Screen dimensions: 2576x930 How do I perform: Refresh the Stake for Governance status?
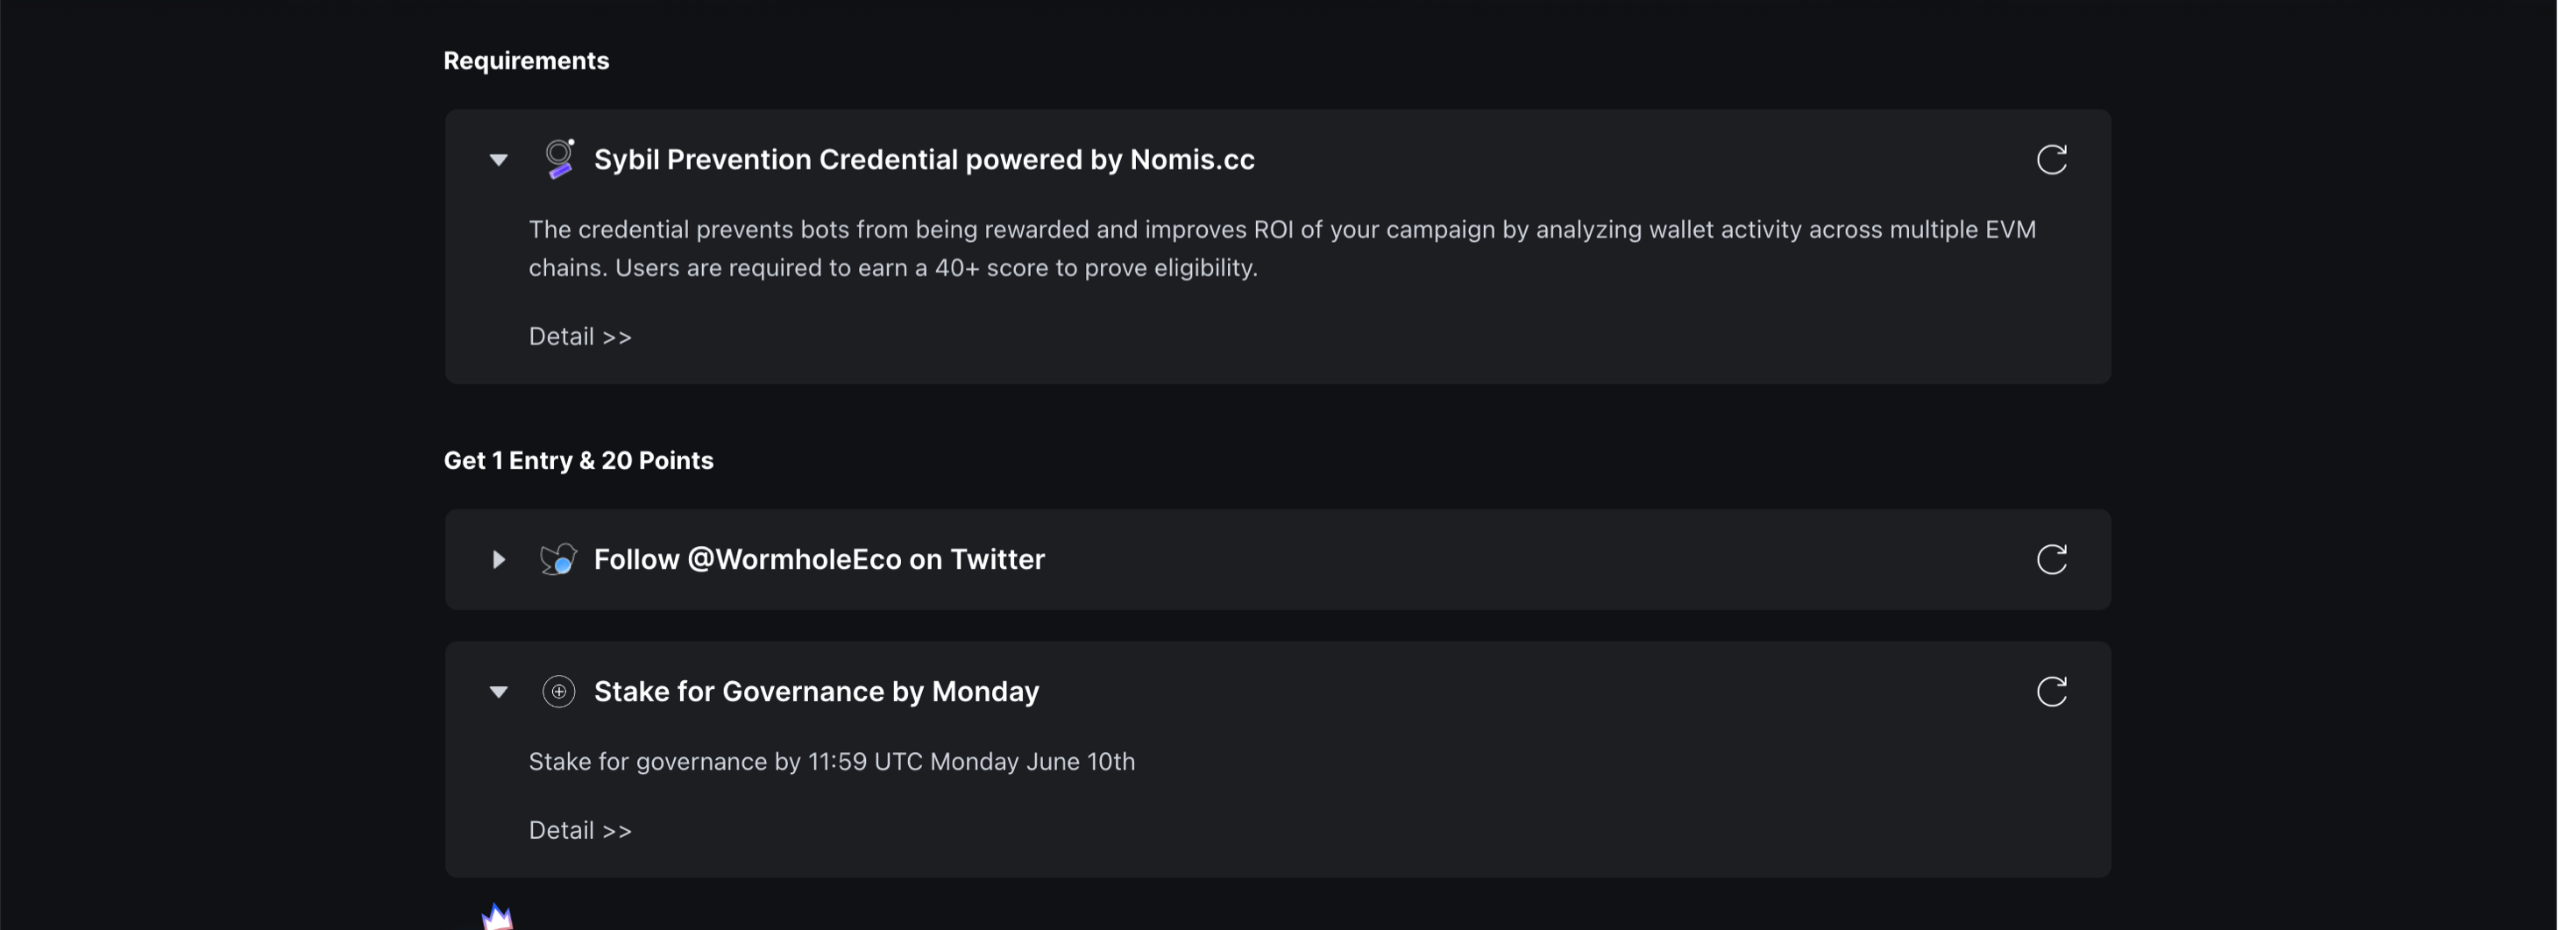2051,692
